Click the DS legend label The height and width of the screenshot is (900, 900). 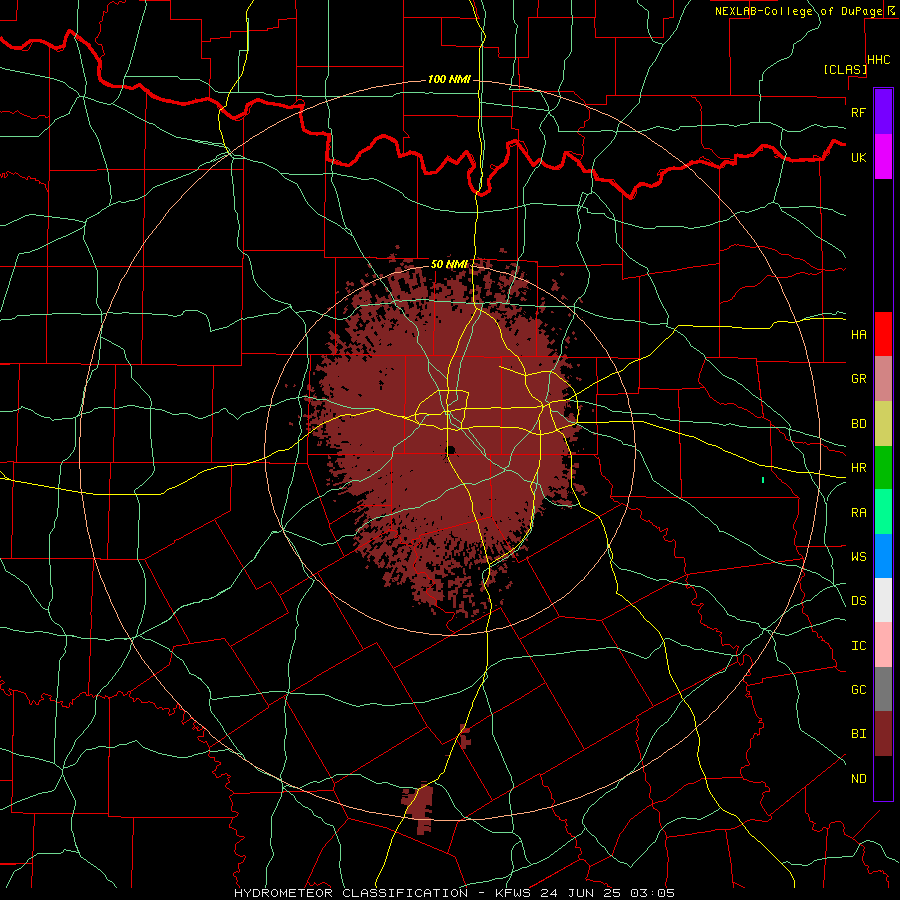858,601
